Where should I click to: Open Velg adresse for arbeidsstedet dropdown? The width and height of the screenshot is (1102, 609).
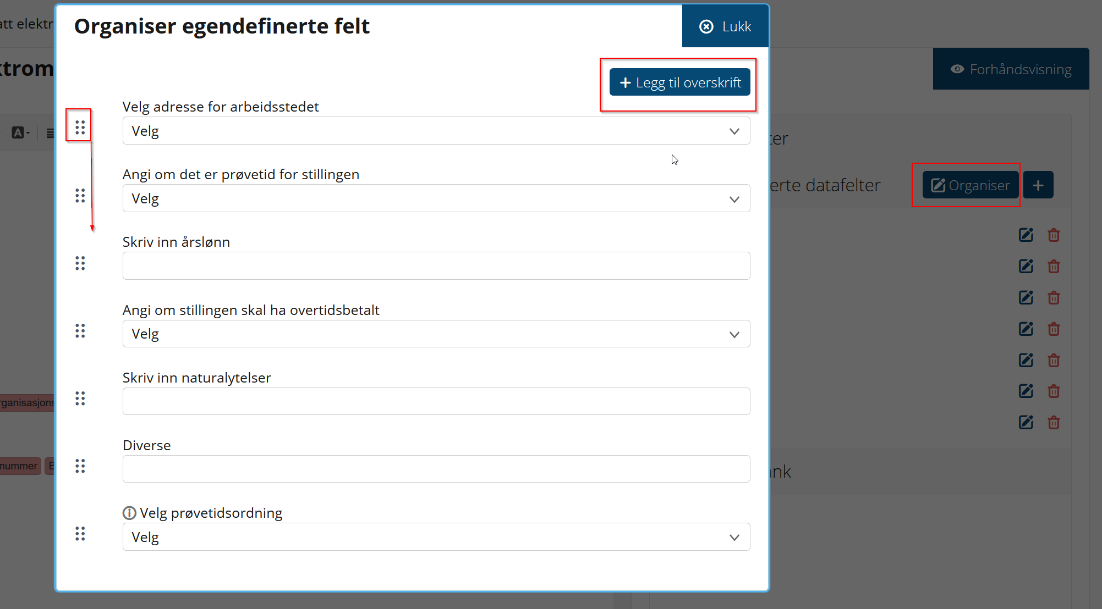click(436, 131)
